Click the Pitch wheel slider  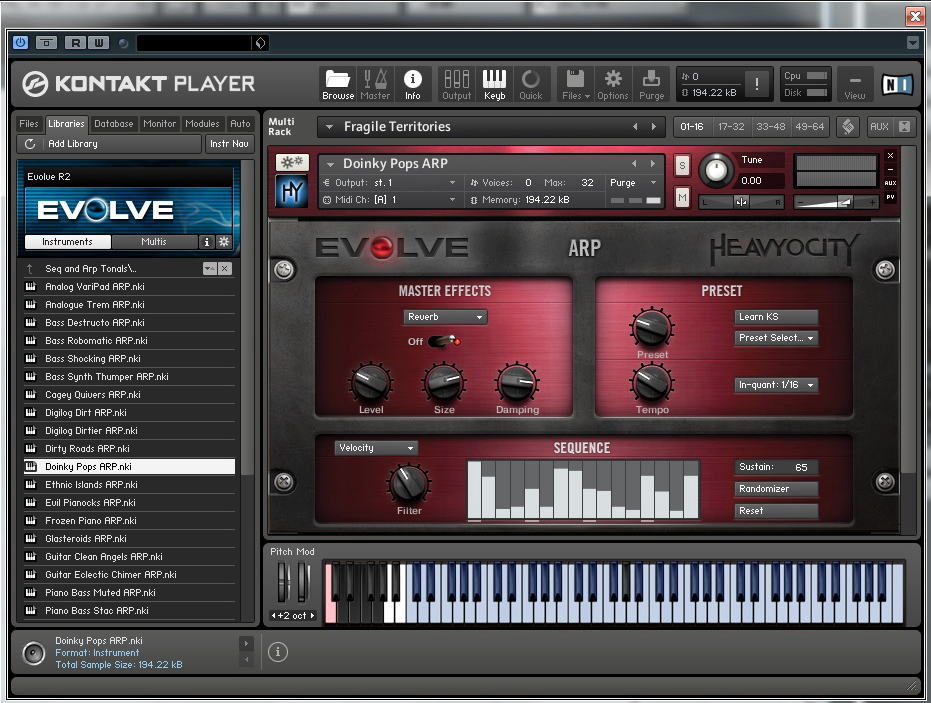click(x=283, y=582)
